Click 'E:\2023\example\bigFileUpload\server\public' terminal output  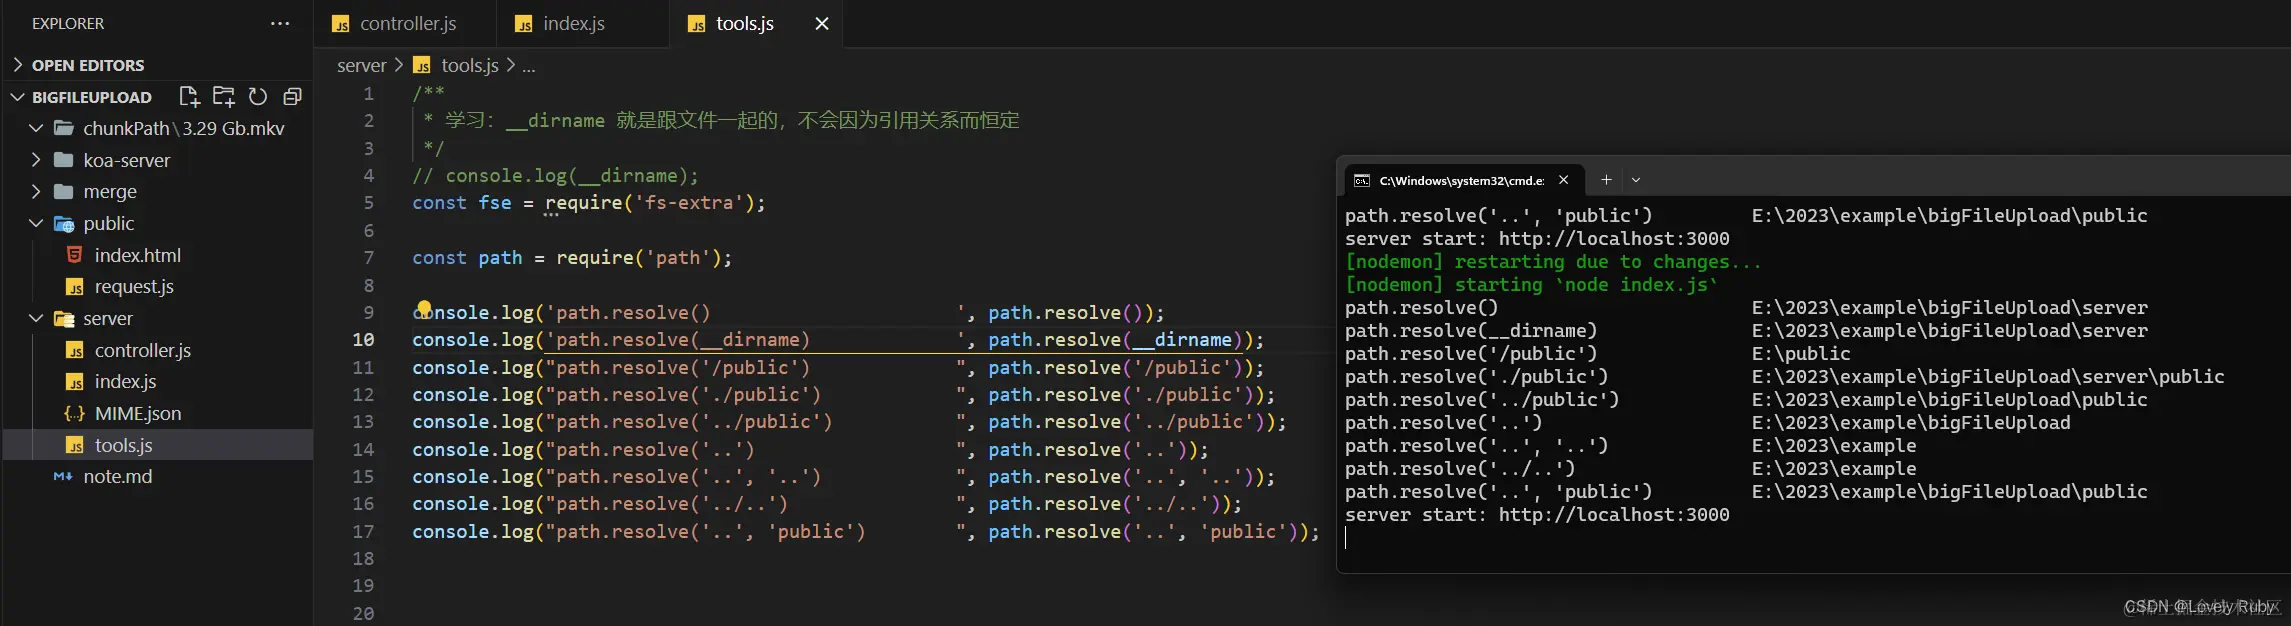(x=1988, y=377)
